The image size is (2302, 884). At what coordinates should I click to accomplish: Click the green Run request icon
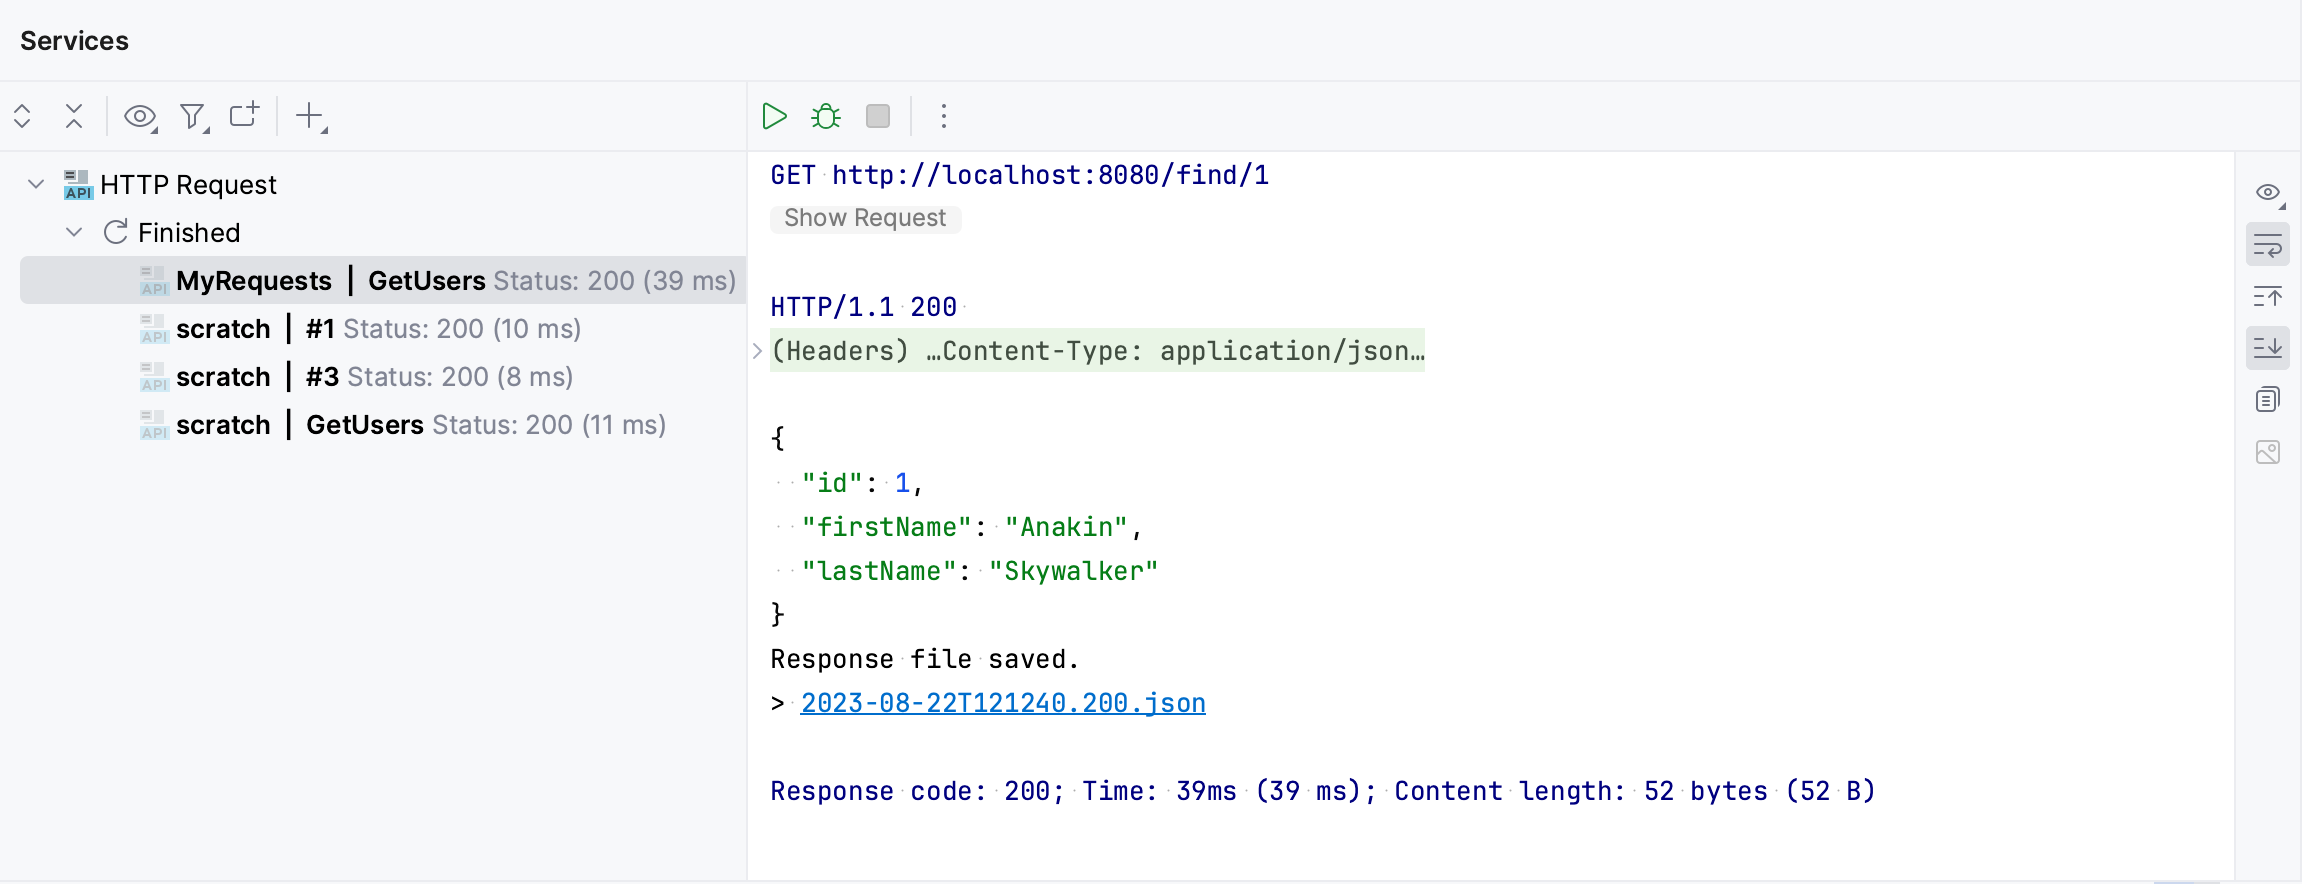coord(774,116)
